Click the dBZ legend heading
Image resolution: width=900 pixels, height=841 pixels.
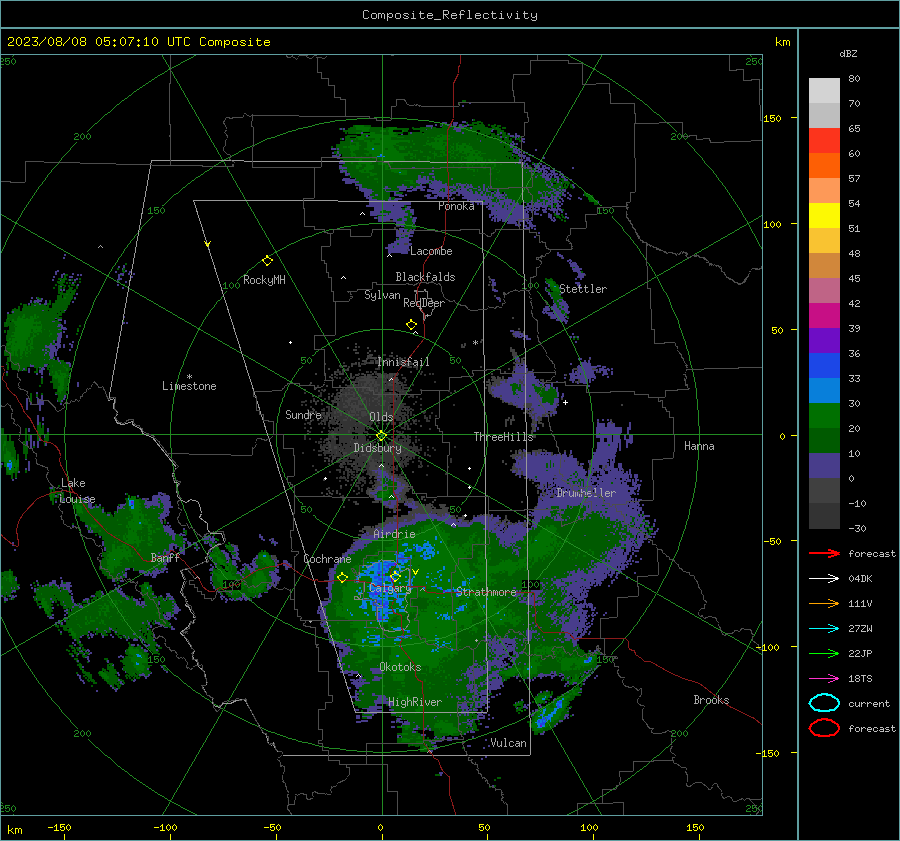[848, 53]
